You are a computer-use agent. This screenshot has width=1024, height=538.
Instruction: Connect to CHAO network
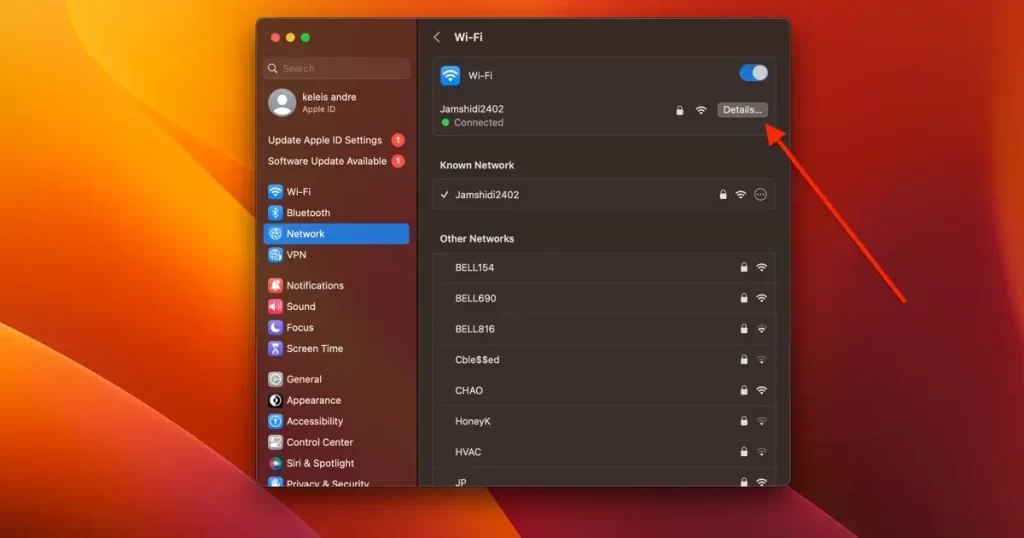pyautogui.click(x=603, y=390)
